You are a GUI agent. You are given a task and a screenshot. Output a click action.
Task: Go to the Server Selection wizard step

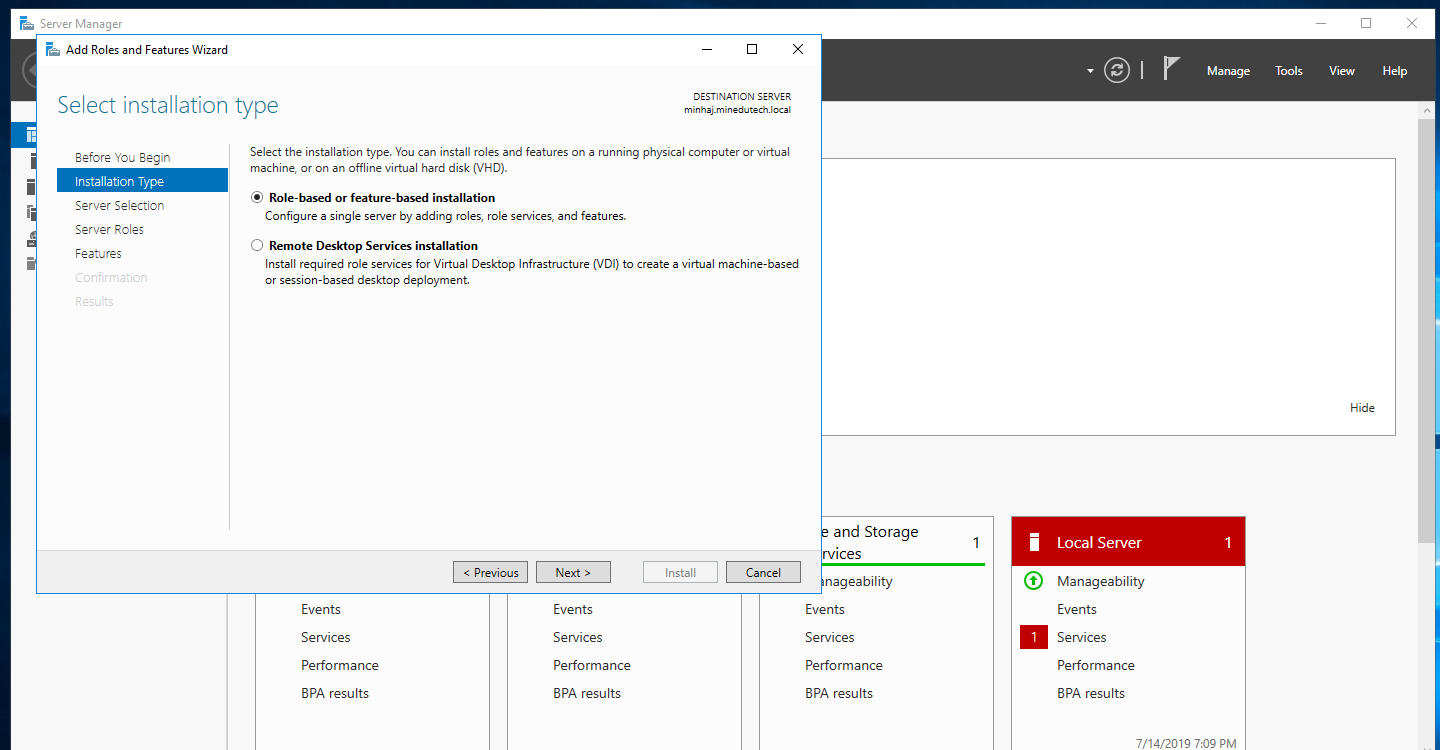click(x=119, y=206)
